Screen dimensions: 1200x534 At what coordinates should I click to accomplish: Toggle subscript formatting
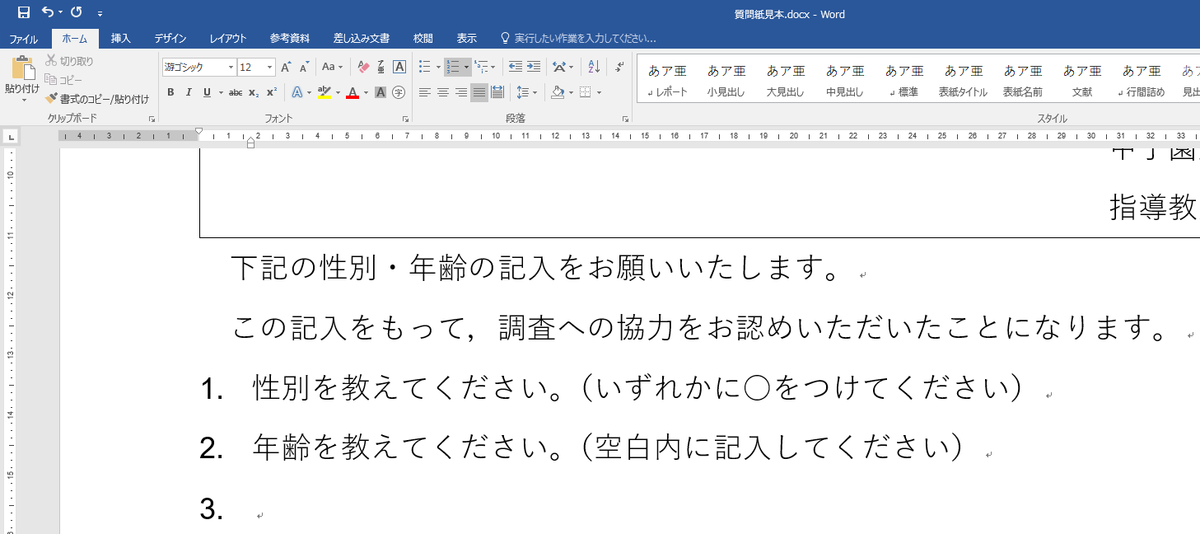(x=254, y=92)
